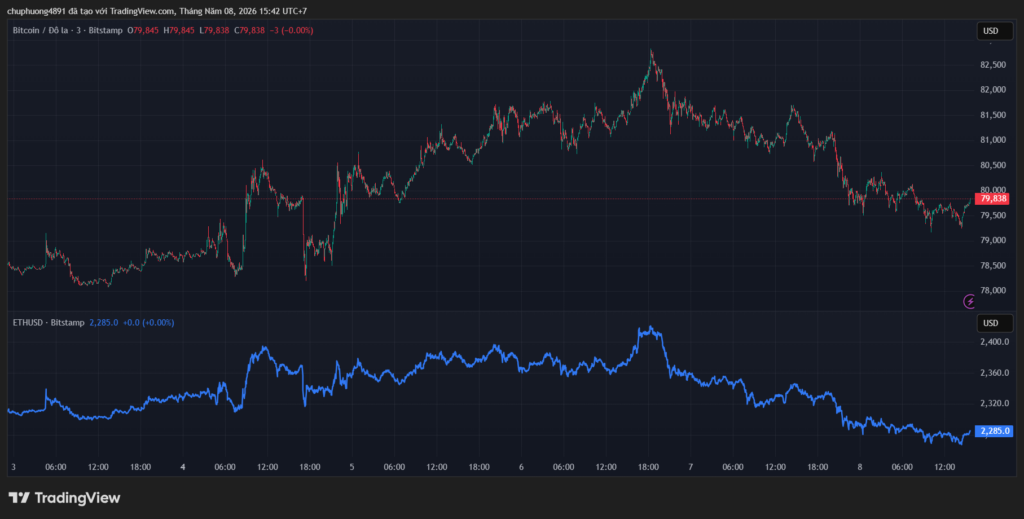The image size is (1024, 519).
Task: Select the Bitcoin / Đô la symbol title
Action: click(x=42, y=30)
